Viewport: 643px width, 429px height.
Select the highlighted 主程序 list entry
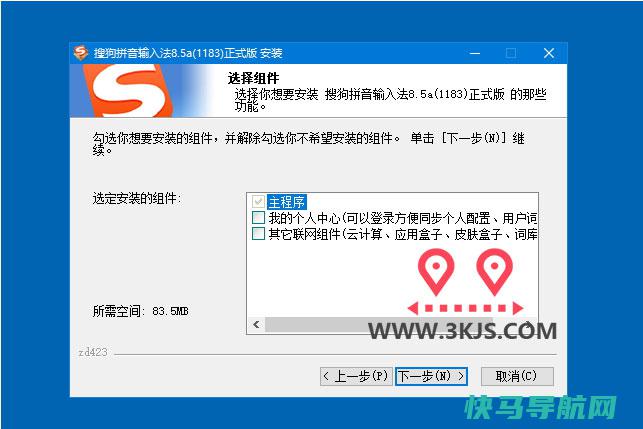pyautogui.click(x=287, y=202)
